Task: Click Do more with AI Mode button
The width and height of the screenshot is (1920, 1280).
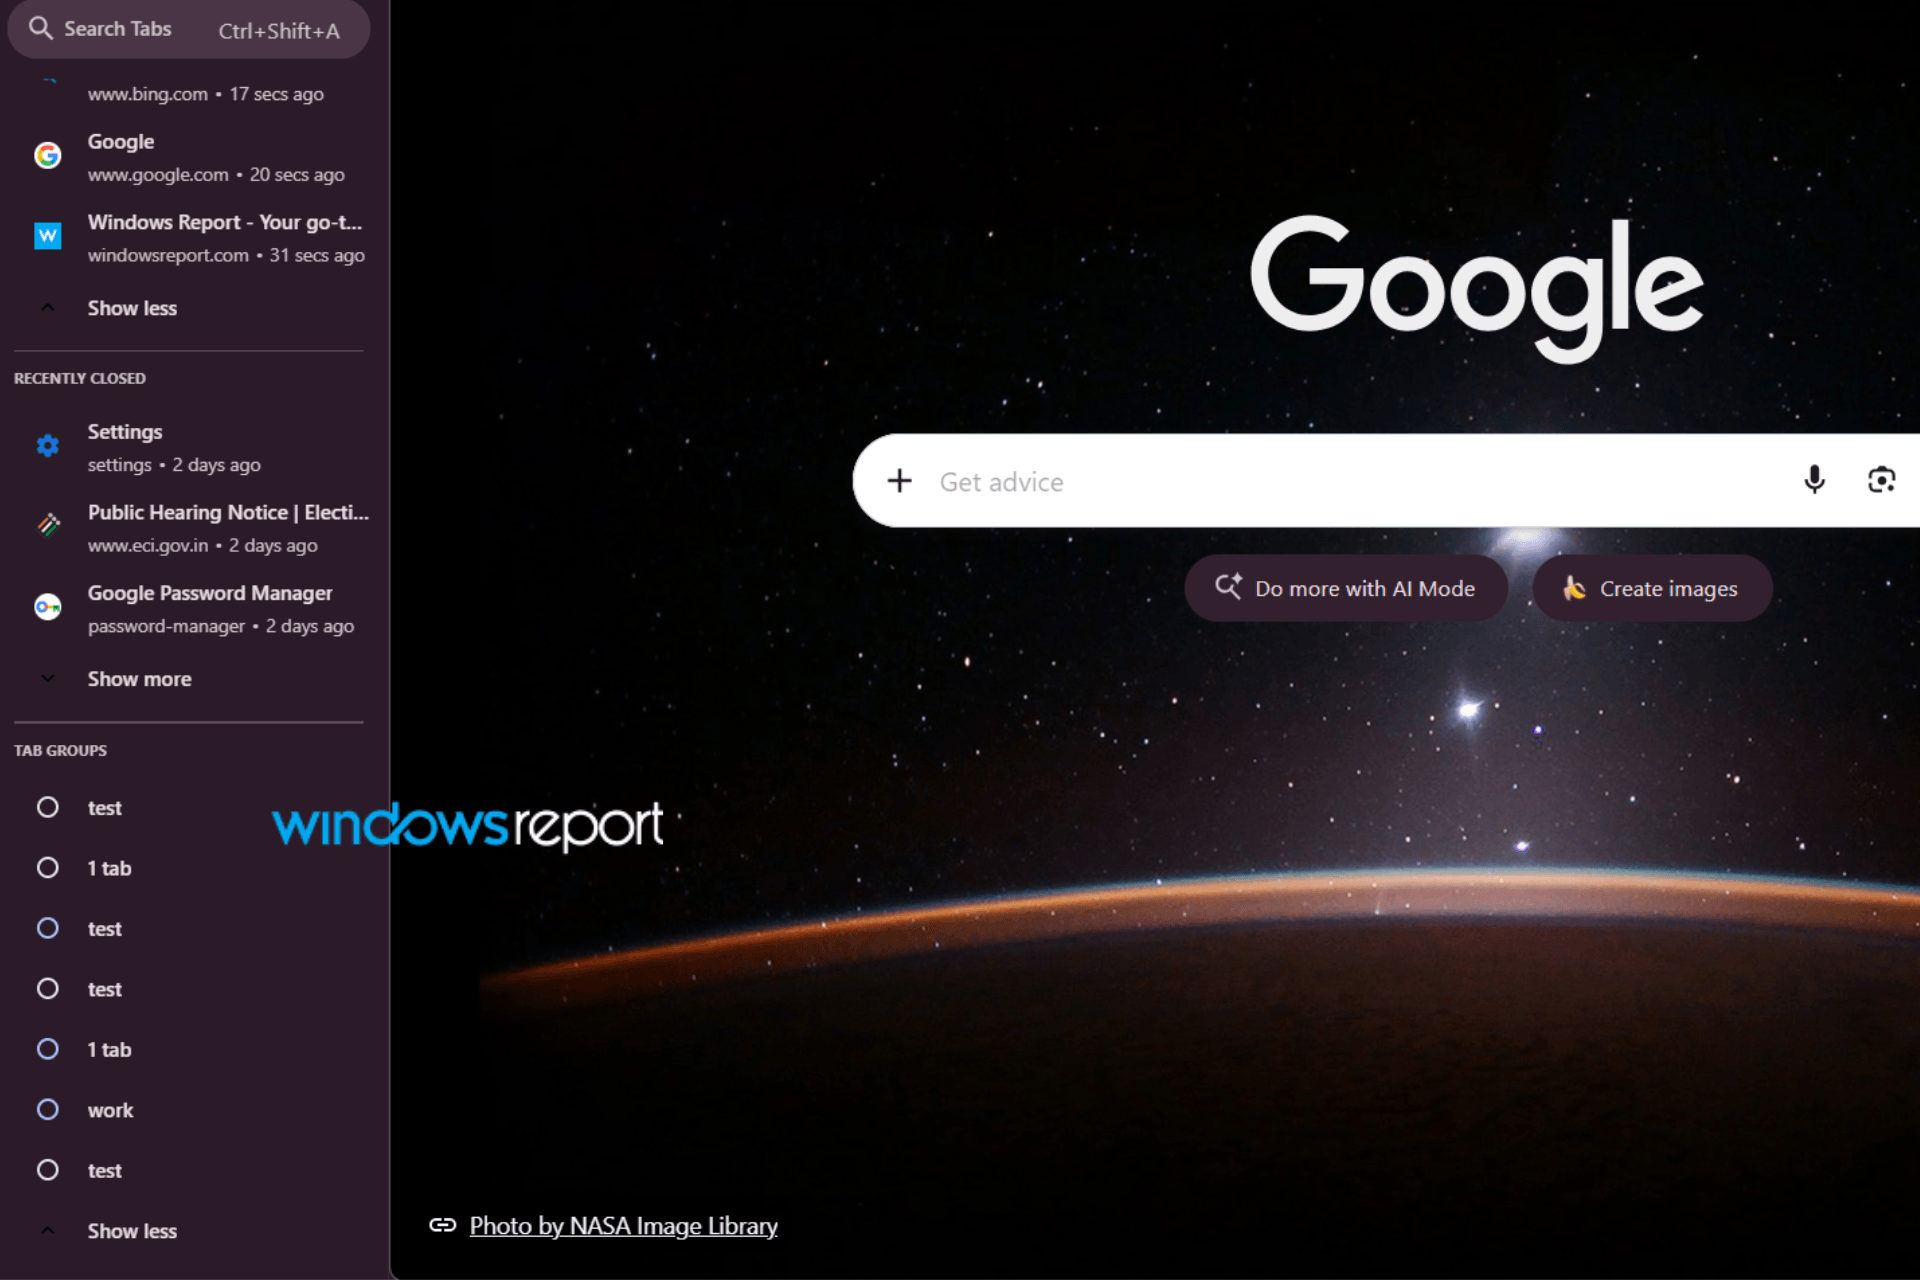Action: pos(1346,588)
